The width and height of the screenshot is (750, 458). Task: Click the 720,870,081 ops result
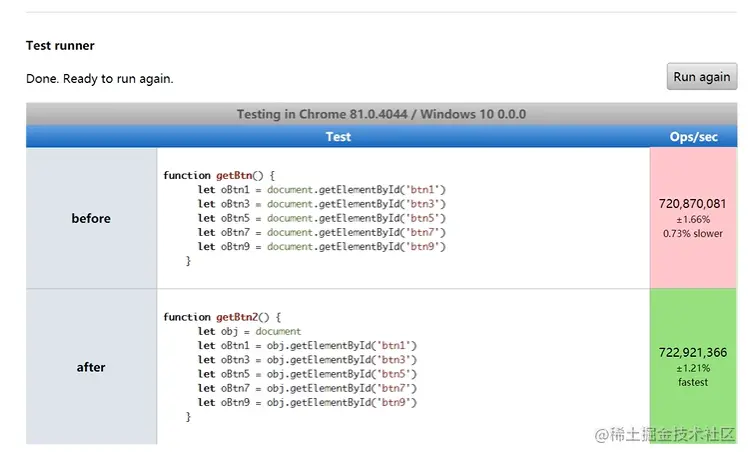pyautogui.click(x=693, y=204)
